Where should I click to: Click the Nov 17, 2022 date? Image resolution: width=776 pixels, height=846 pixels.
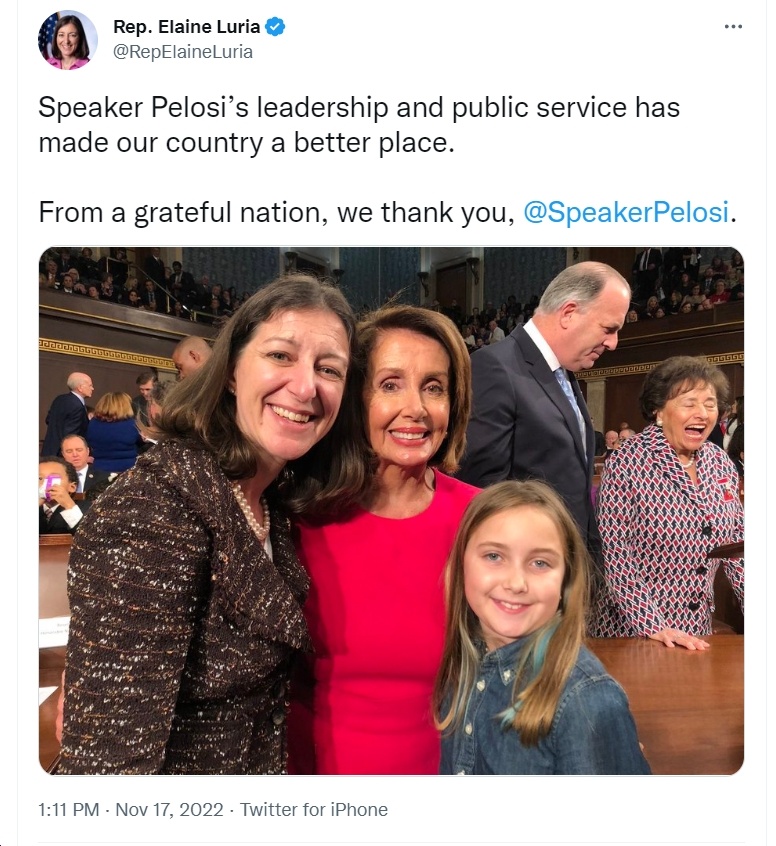coord(169,809)
